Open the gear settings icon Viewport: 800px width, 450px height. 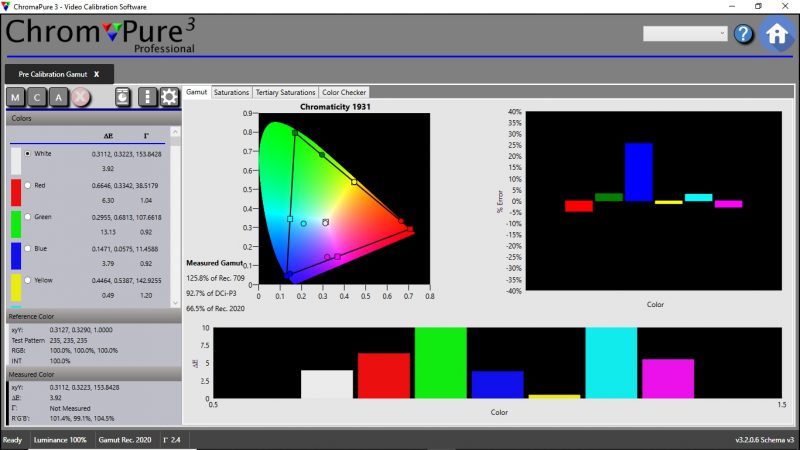pyautogui.click(x=169, y=97)
